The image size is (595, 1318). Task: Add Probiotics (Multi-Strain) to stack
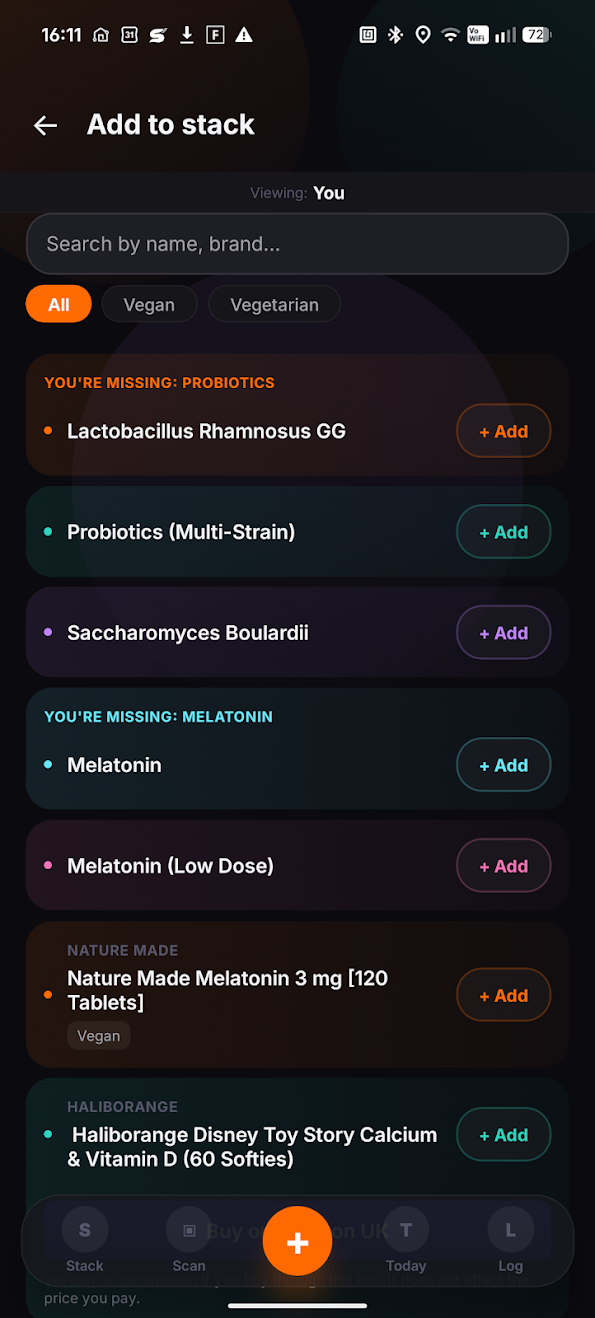click(x=504, y=532)
